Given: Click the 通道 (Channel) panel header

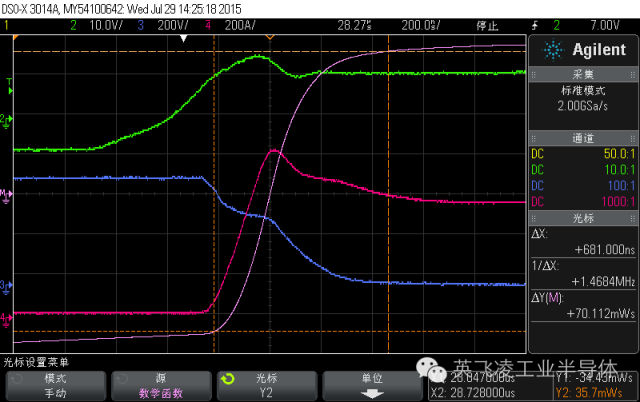Looking at the screenshot, I should (x=583, y=141).
